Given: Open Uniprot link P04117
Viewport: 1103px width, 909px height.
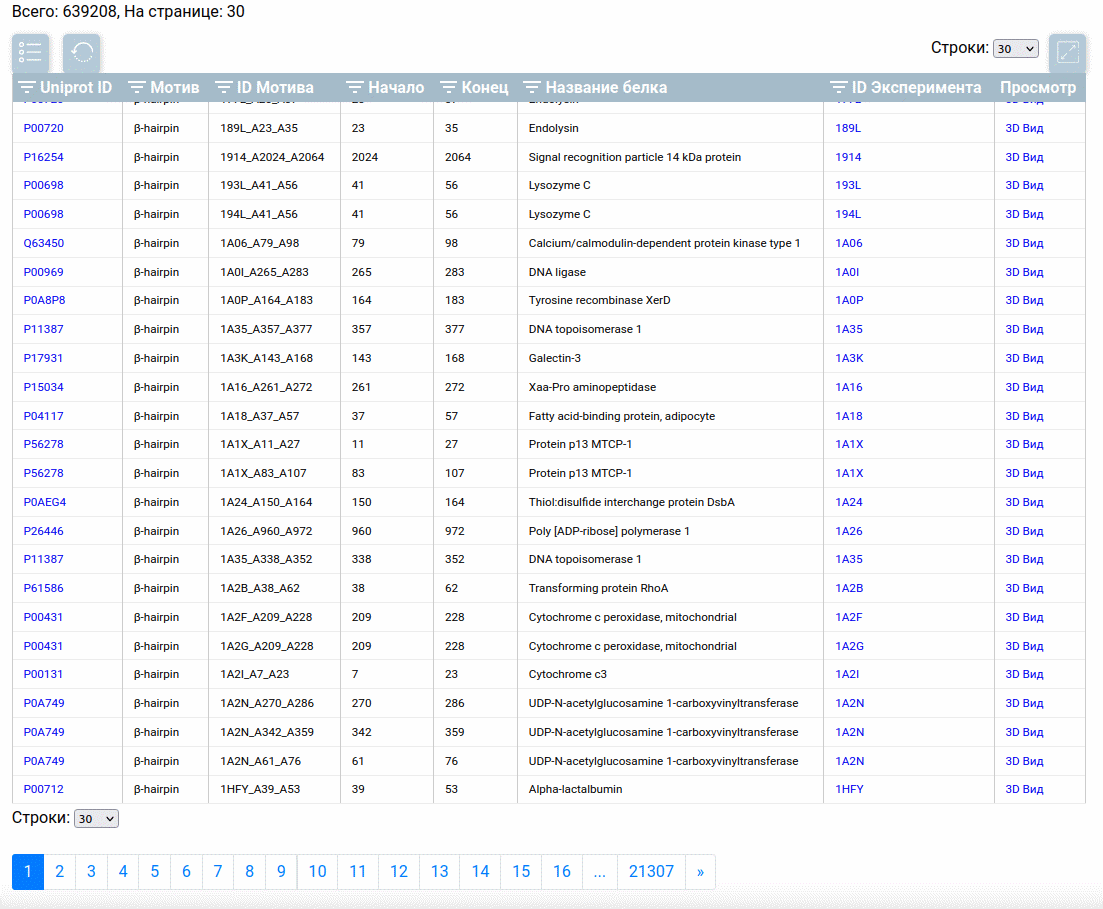Looking at the screenshot, I should pos(44,416).
